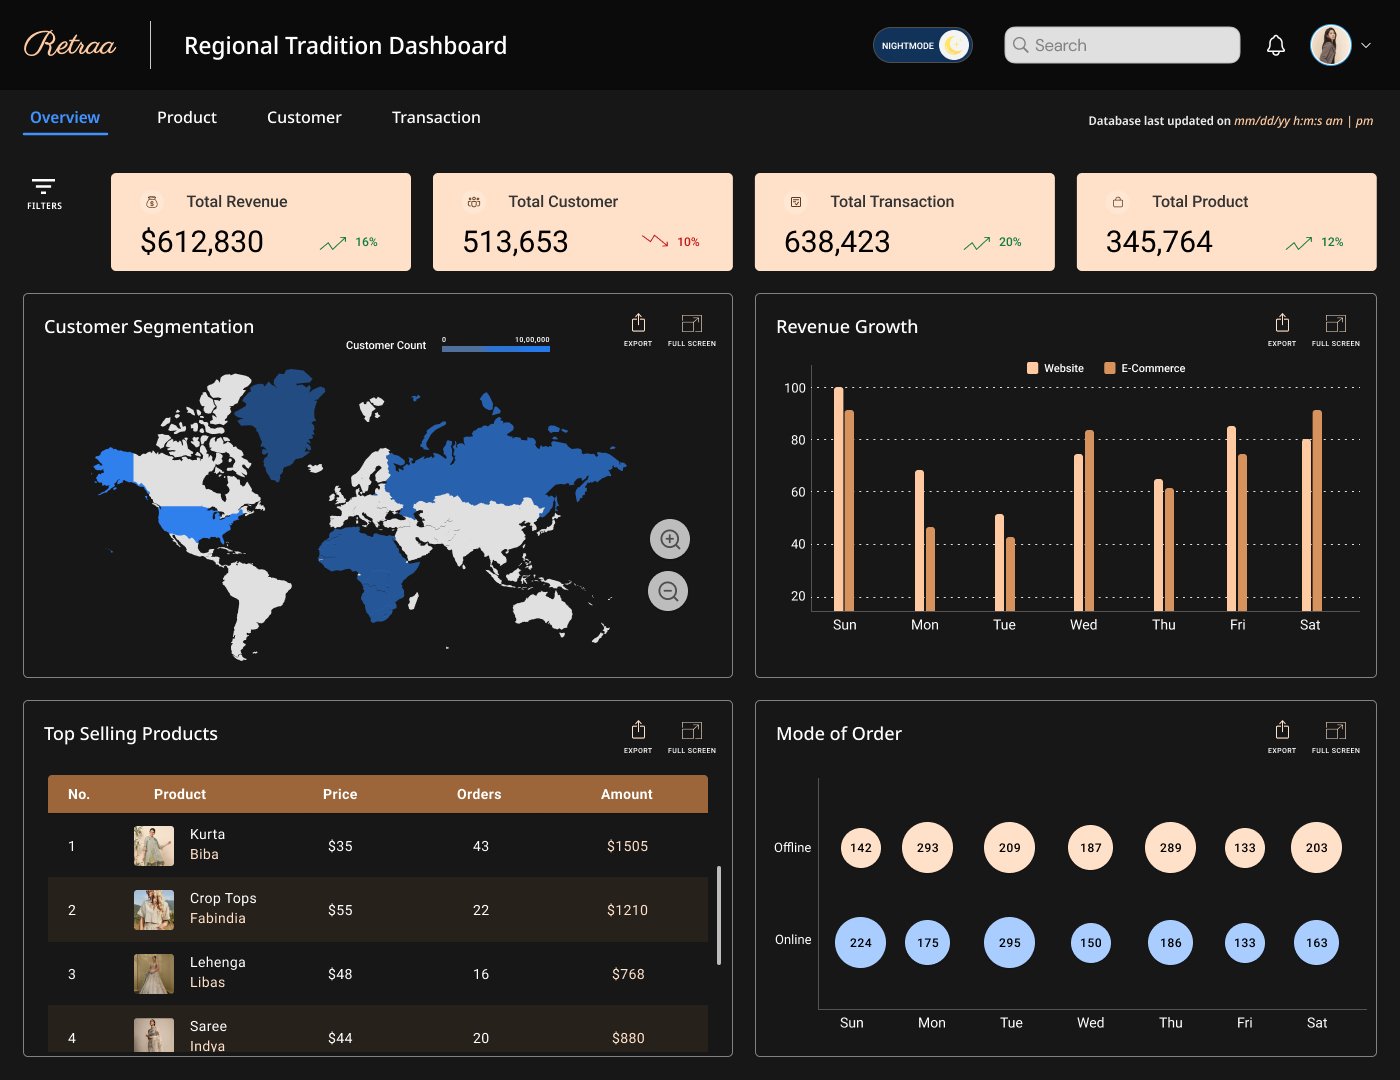
Task: Toggle the E-Commerce legend series
Action: (x=1144, y=369)
